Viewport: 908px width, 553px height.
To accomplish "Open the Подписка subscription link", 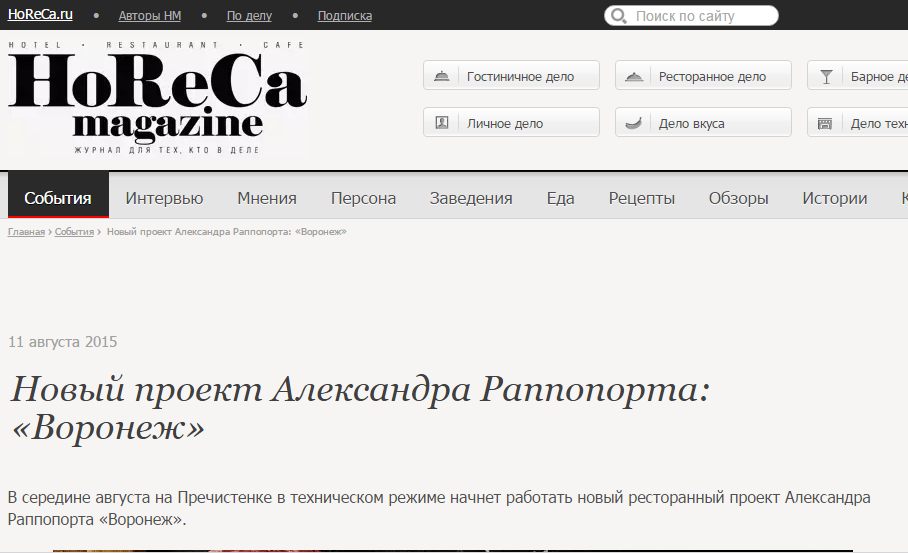I will tap(345, 16).
